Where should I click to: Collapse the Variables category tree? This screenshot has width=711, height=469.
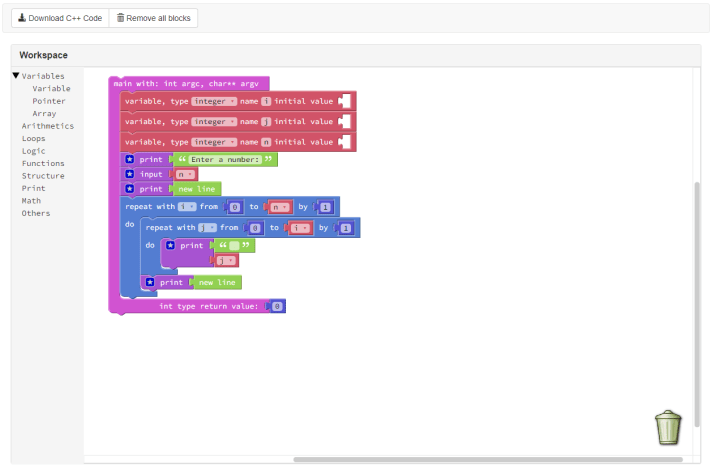click(16, 76)
